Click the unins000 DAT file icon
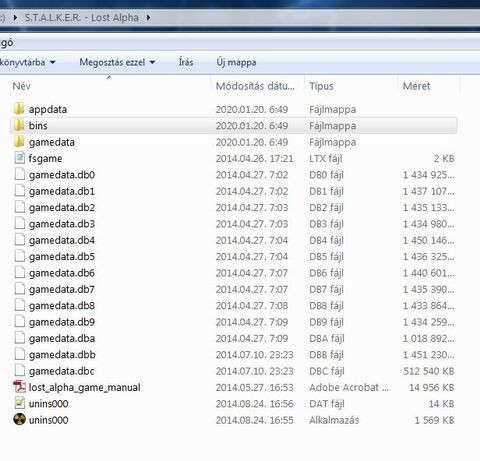The height and width of the screenshot is (461, 480). [20, 403]
